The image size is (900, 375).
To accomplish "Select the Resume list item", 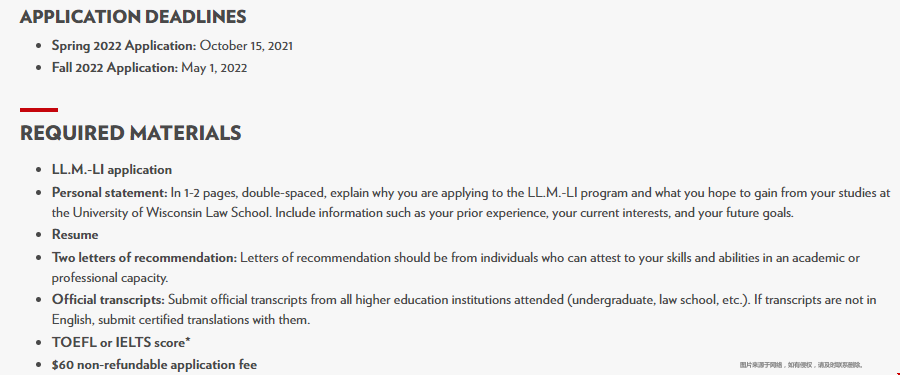I will coord(75,234).
